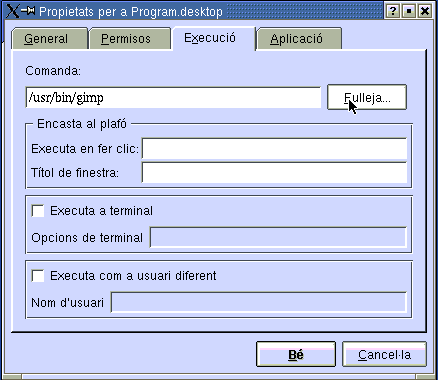This screenshot has height=380, width=438.
Task: Click the Títol de finestra field
Action: (274, 173)
